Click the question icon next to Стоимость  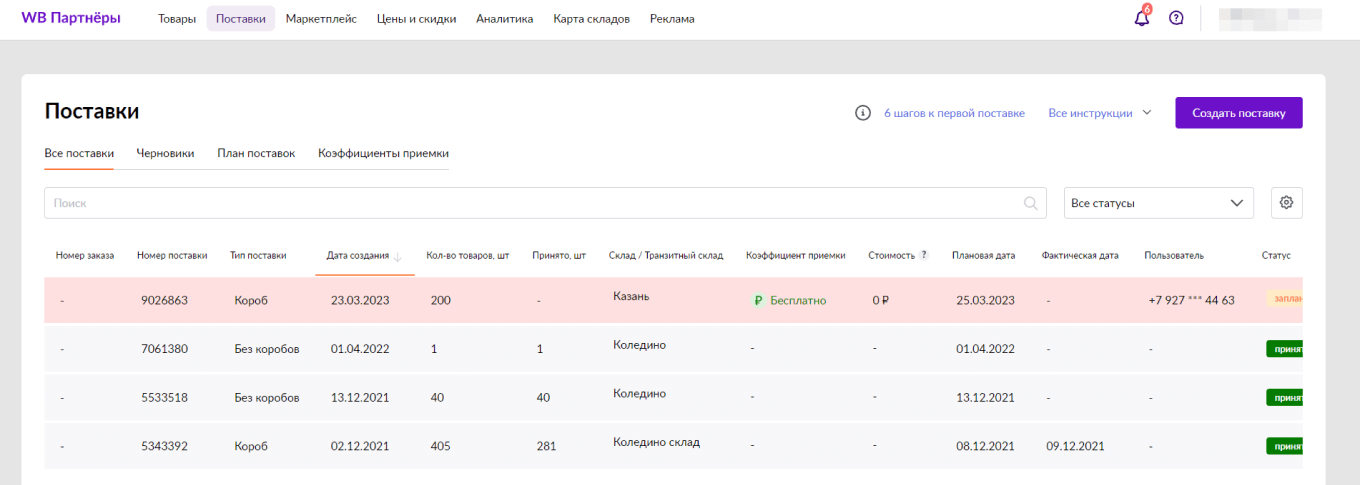[924, 255]
